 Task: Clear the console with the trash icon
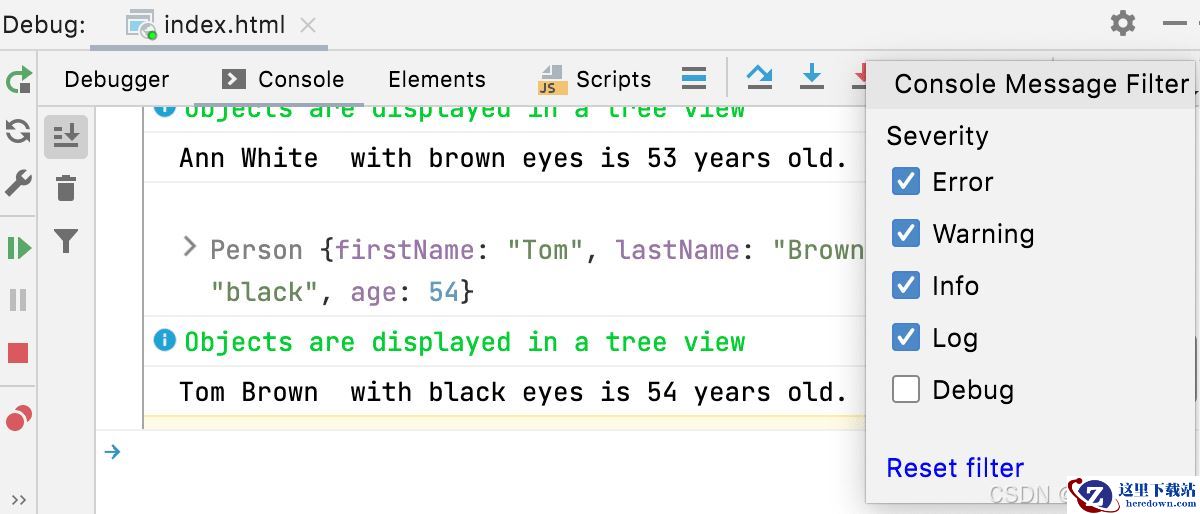(66, 188)
